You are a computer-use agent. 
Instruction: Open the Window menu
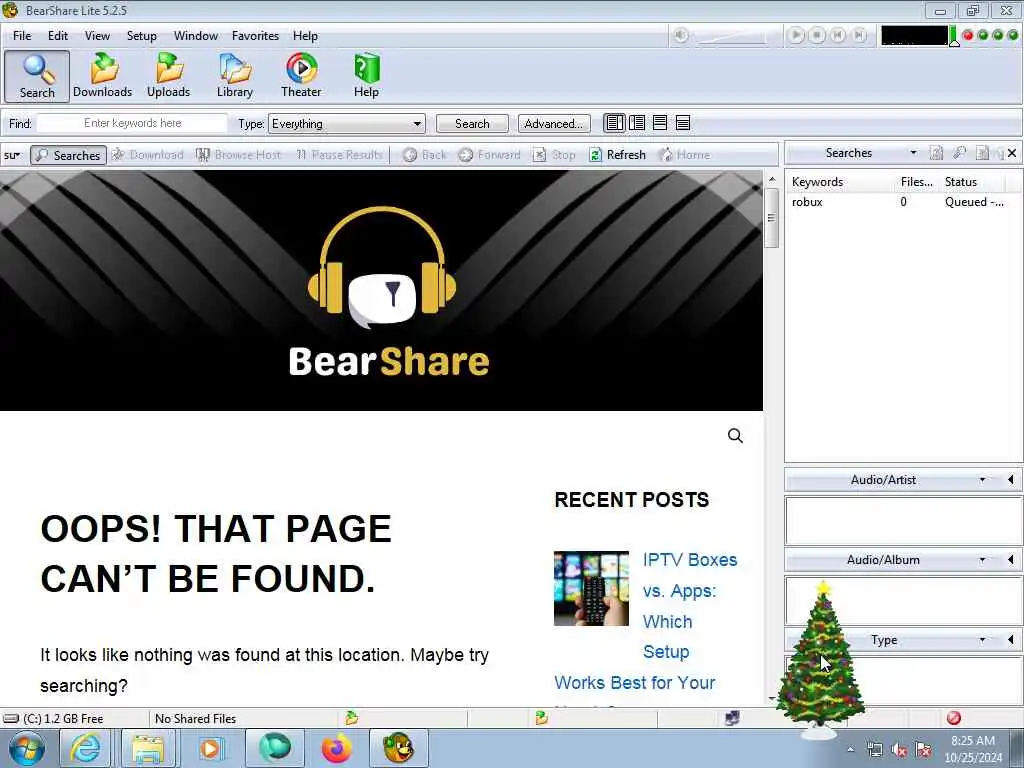(195, 36)
